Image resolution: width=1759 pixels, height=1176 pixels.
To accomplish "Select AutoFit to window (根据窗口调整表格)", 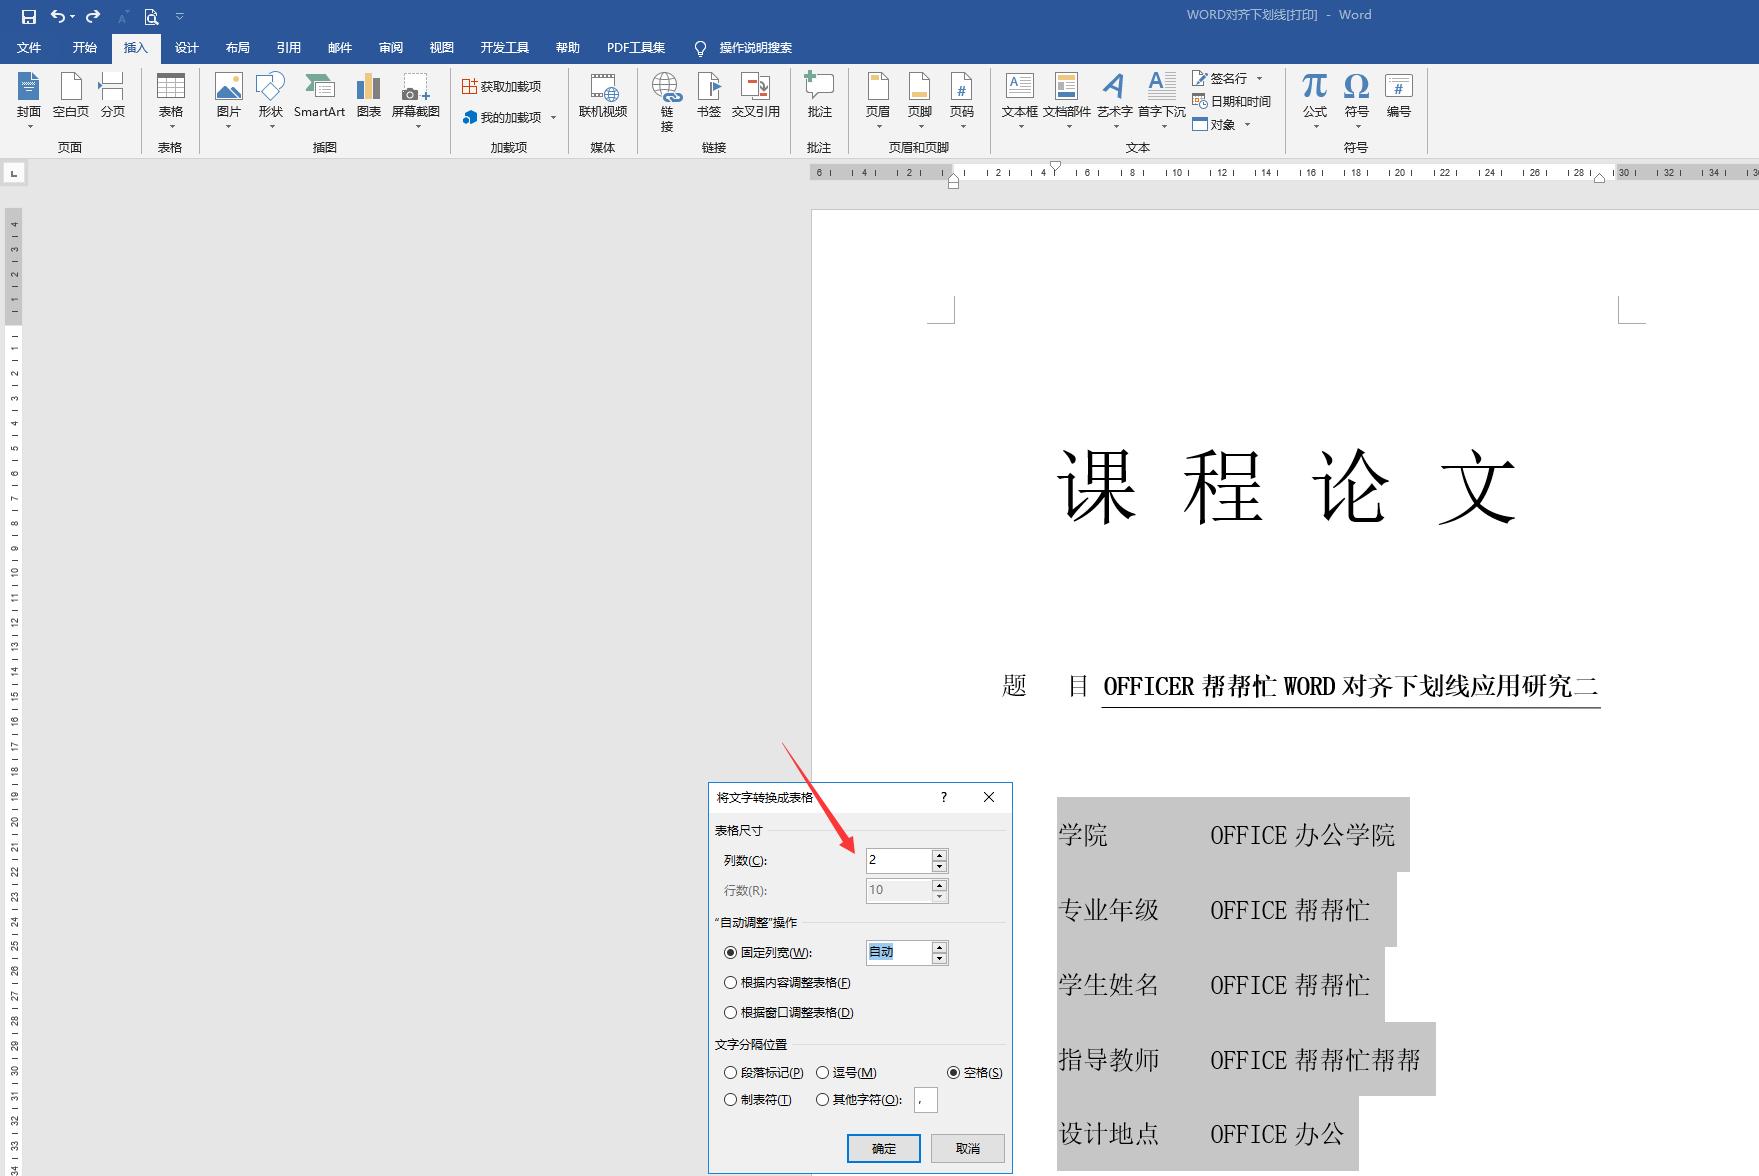I will tap(730, 1013).
